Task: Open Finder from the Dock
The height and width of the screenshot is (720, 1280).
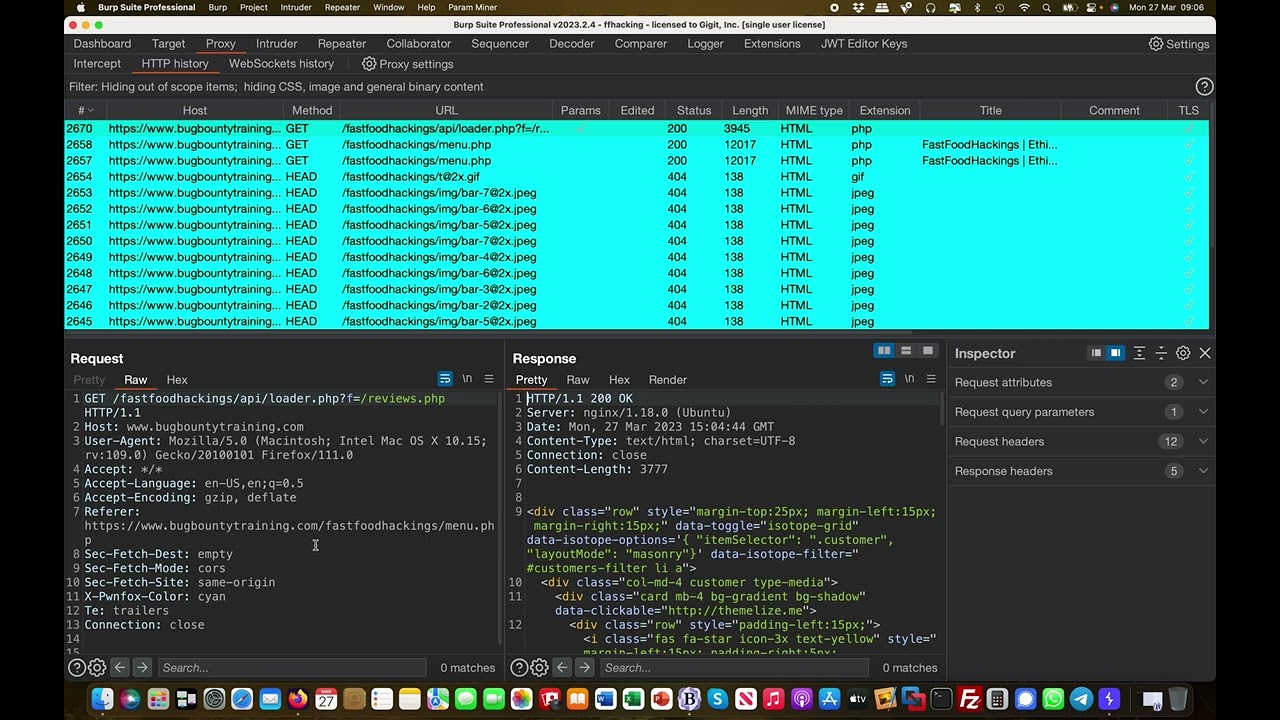Action: coord(102,699)
